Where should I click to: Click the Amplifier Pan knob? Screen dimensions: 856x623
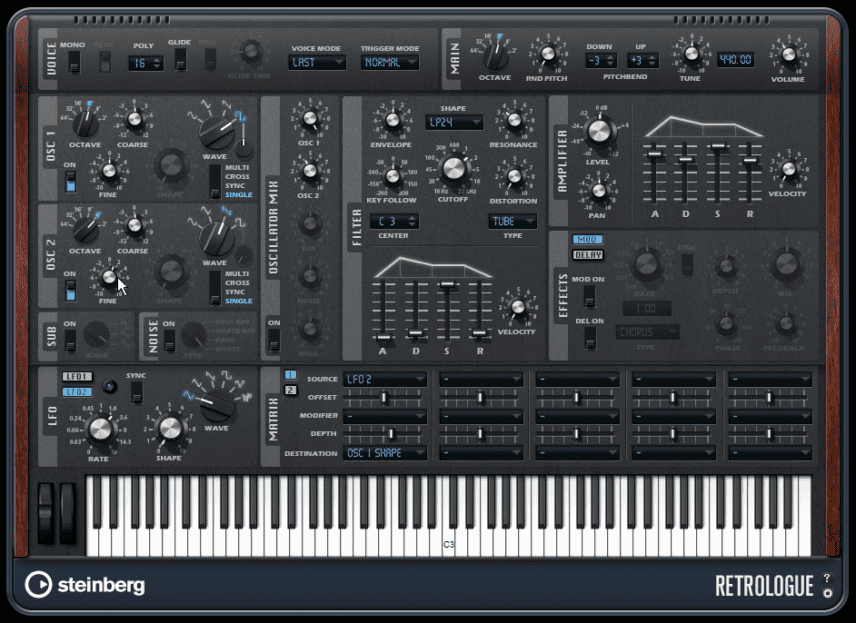[598, 191]
